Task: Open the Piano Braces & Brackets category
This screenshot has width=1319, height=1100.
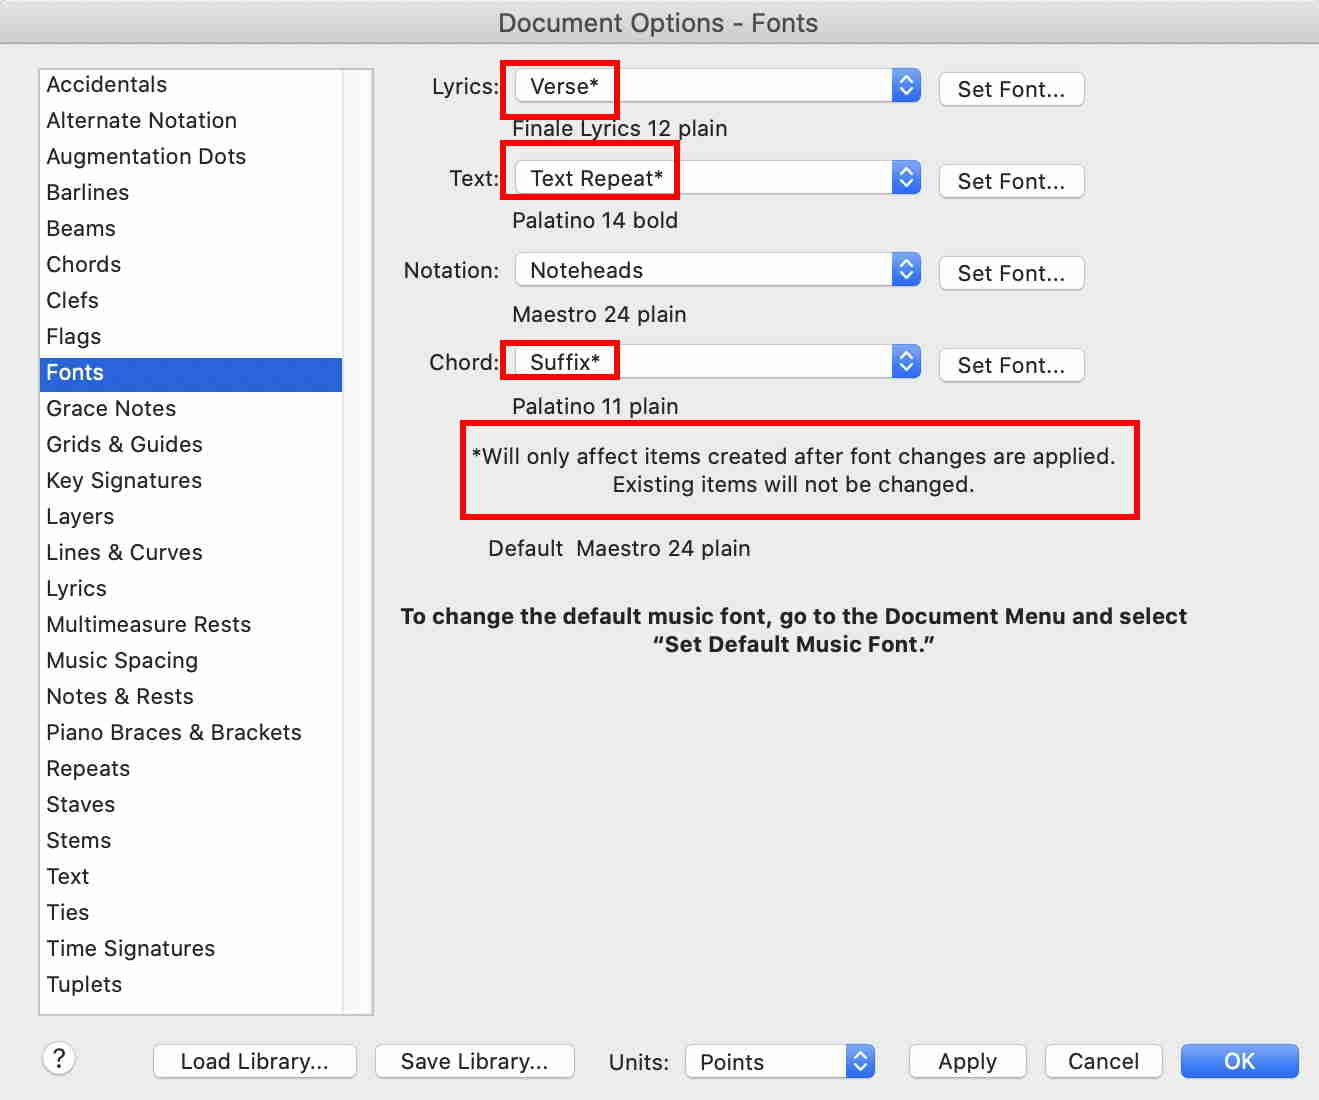Action: (174, 732)
